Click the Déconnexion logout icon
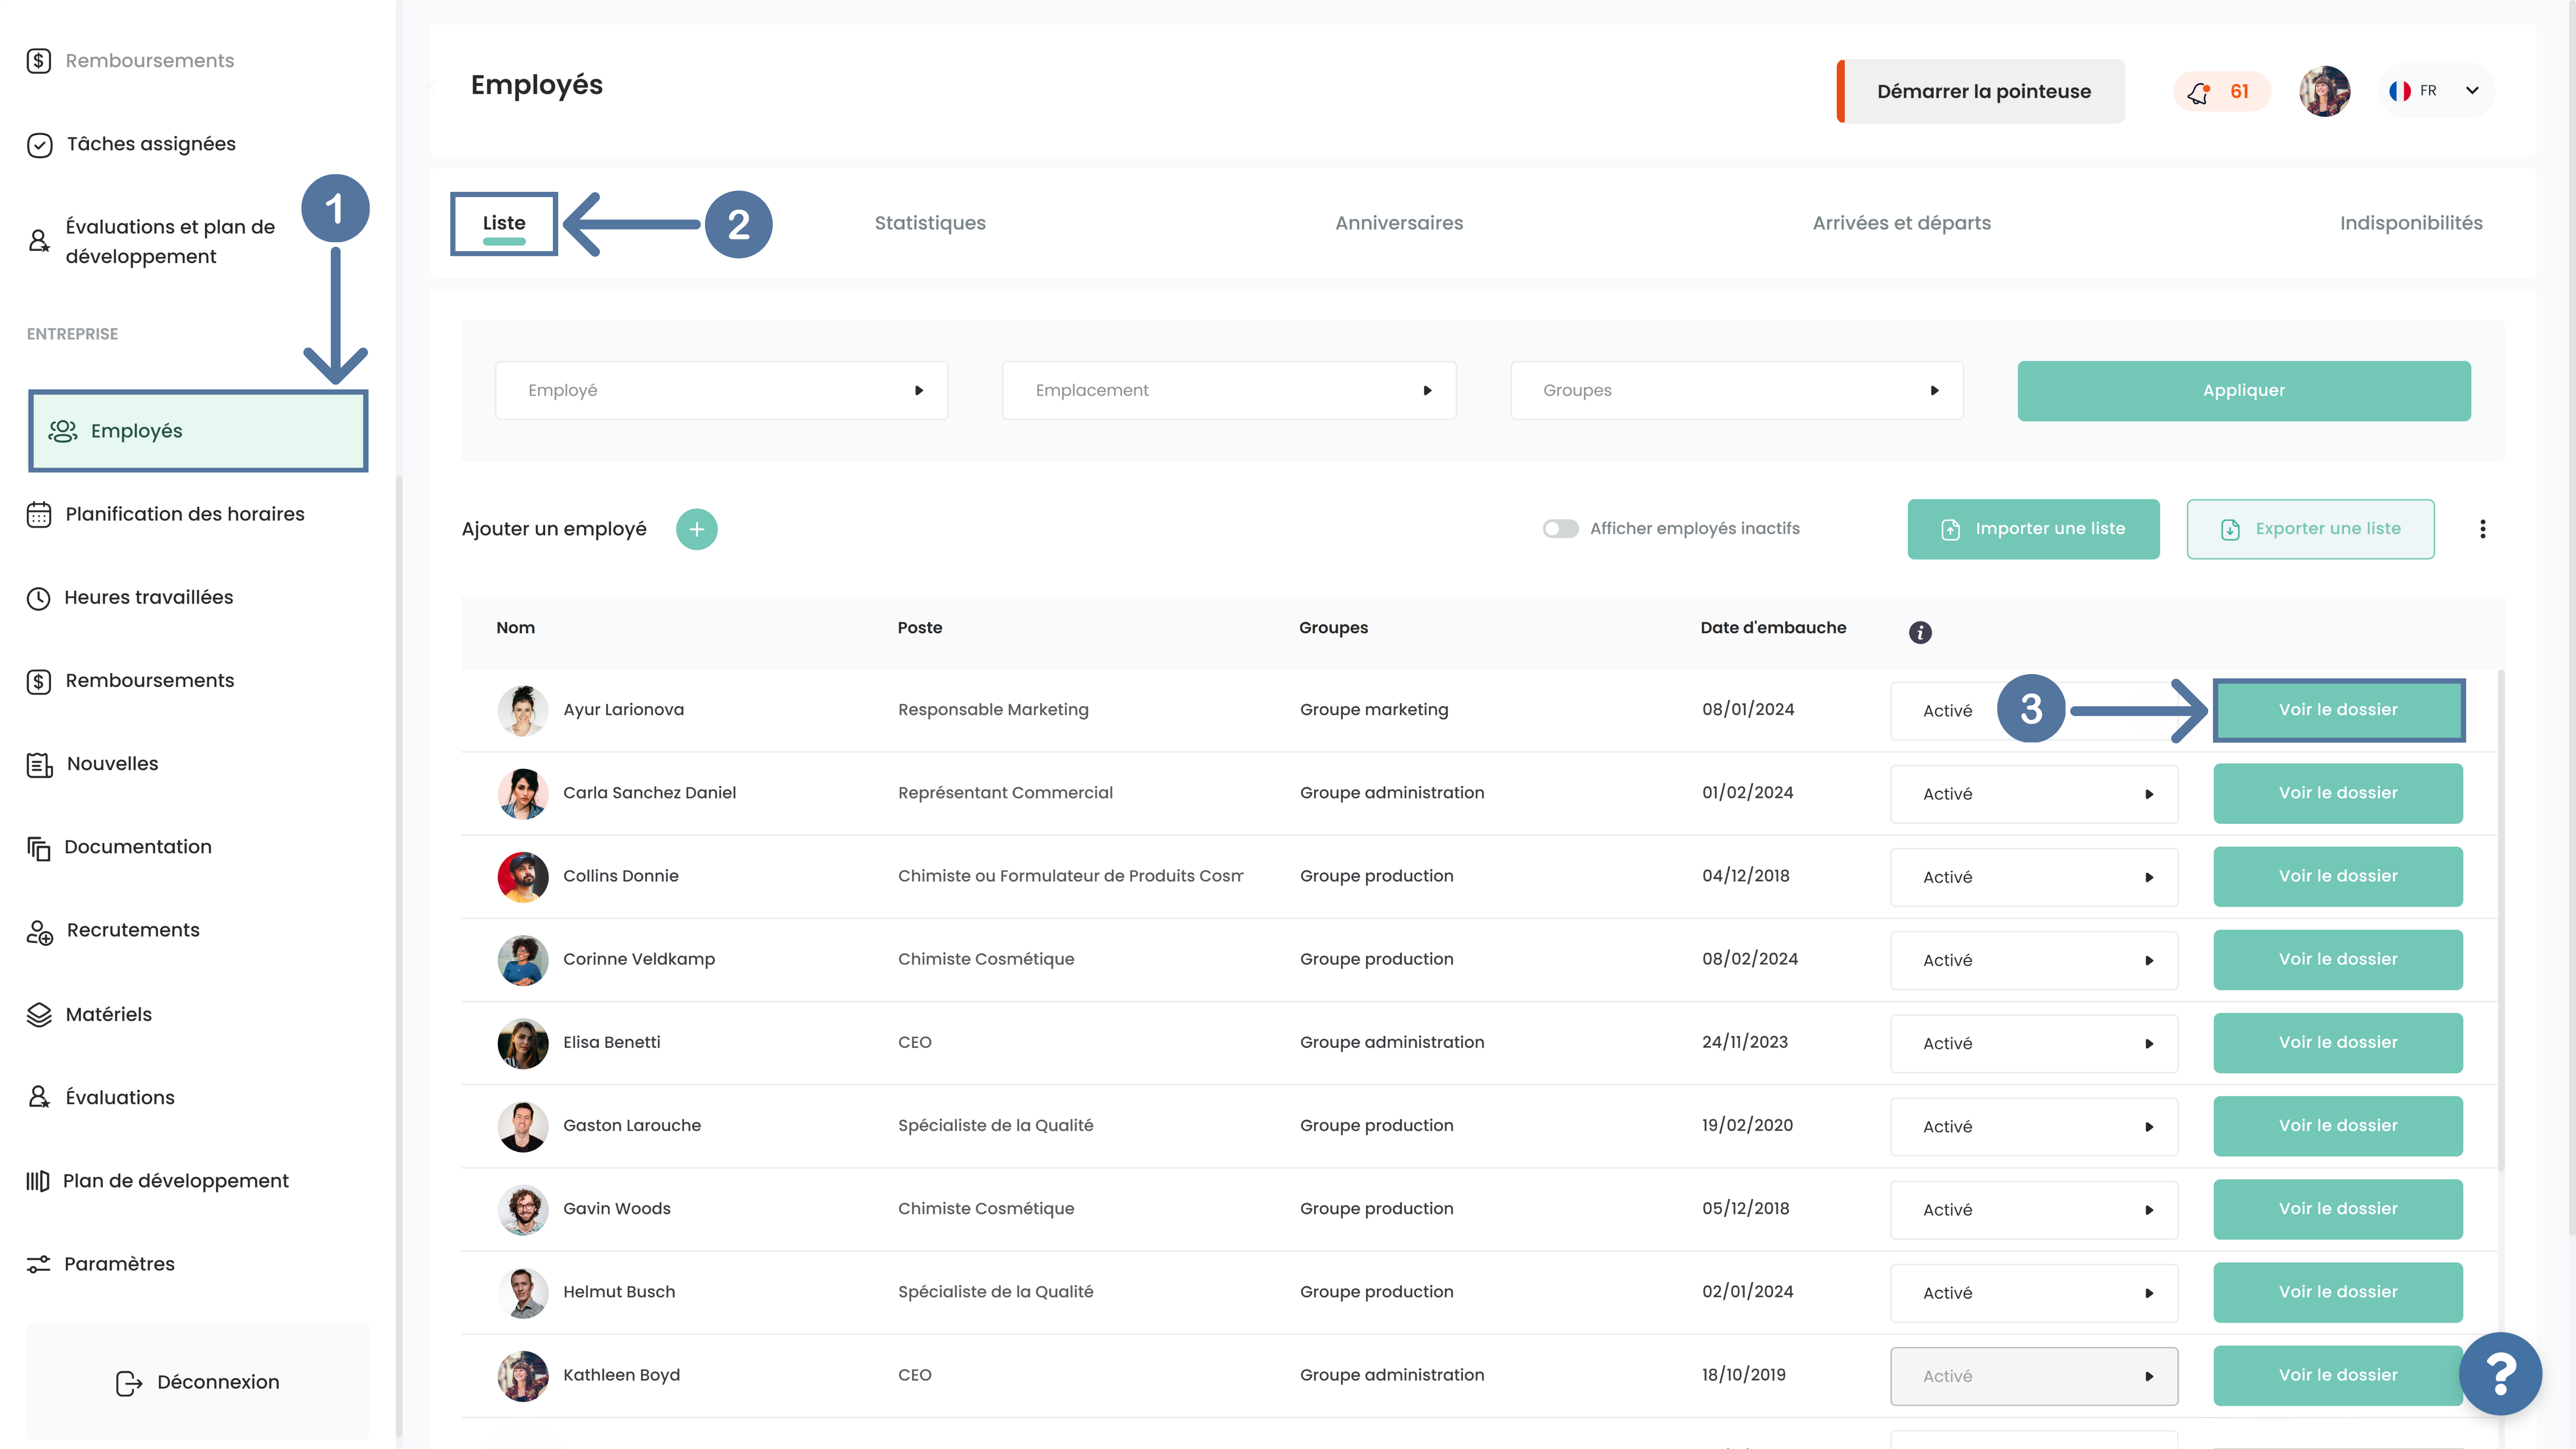 [129, 1382]
